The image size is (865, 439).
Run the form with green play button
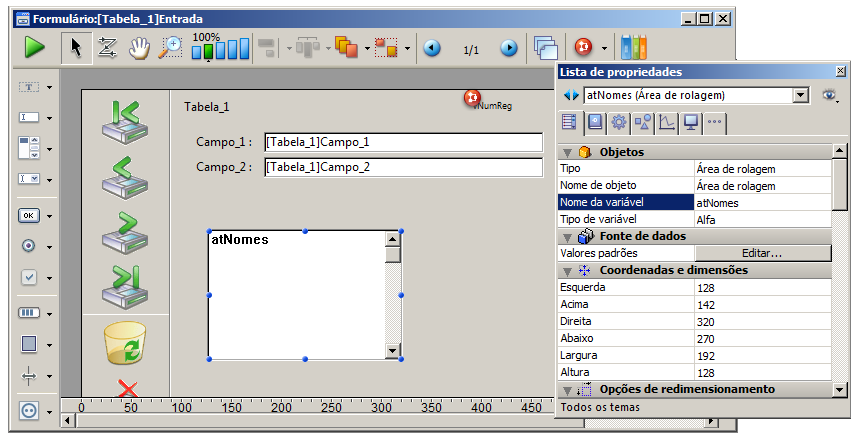35,47
